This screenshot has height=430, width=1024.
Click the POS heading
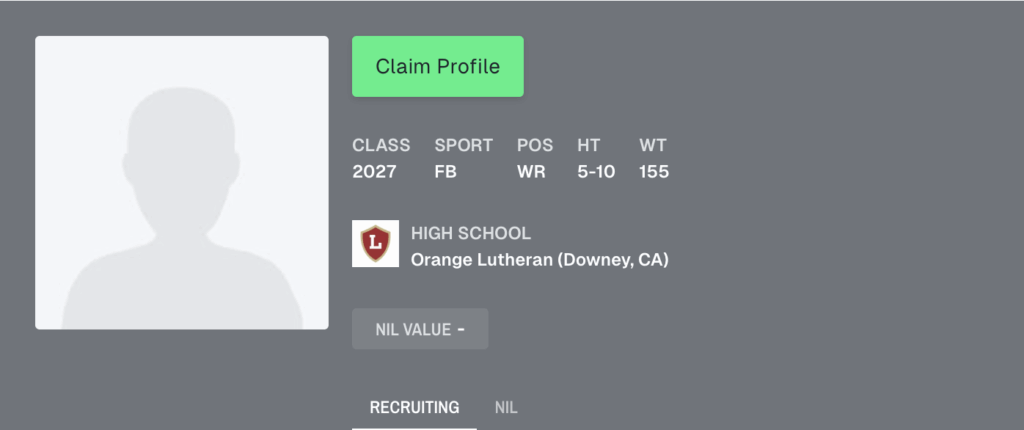[x=535, y=145]
